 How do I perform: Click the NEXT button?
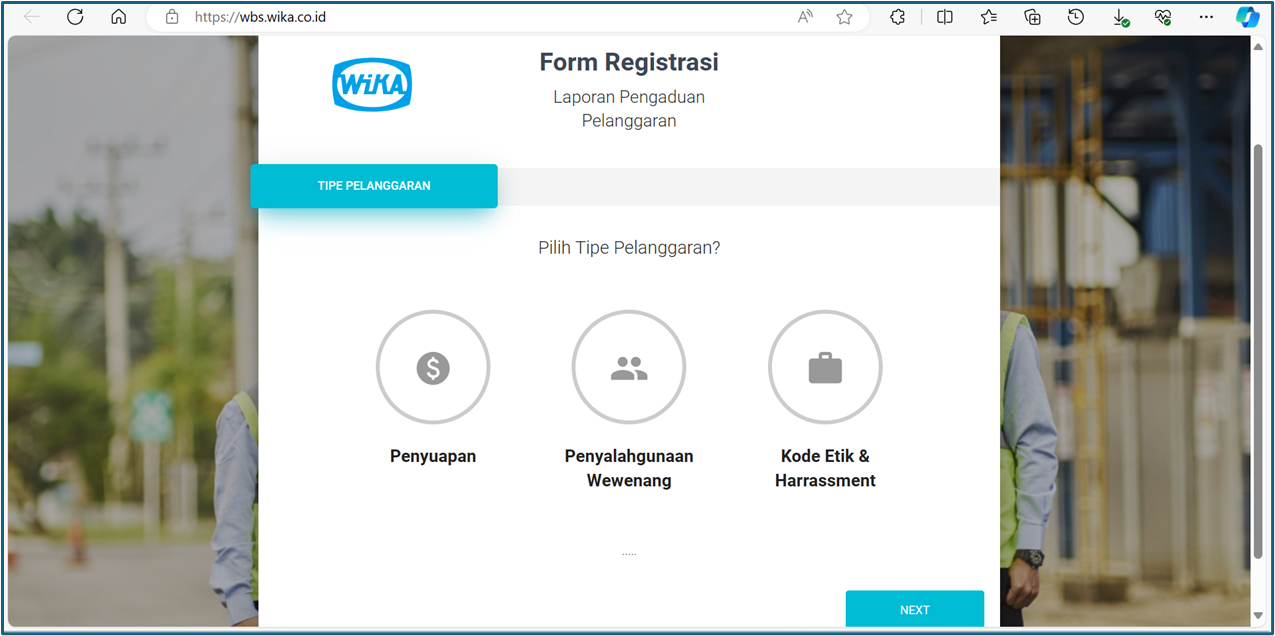coord(914,609)
